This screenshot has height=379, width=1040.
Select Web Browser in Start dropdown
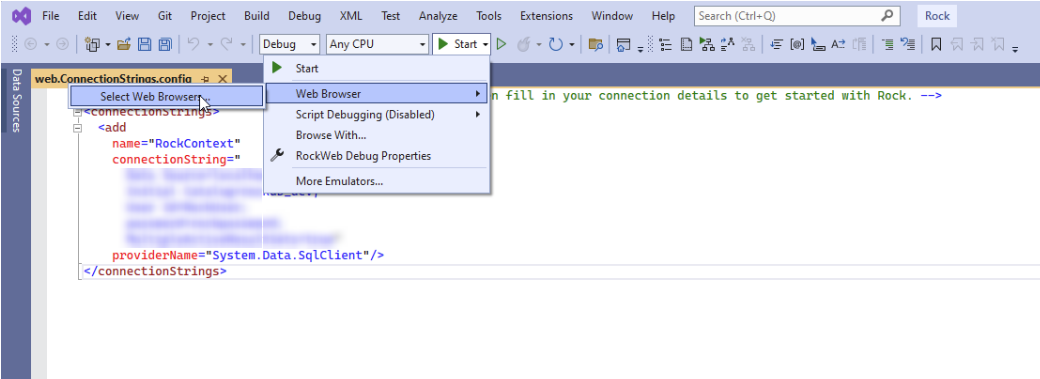point(376,94)
